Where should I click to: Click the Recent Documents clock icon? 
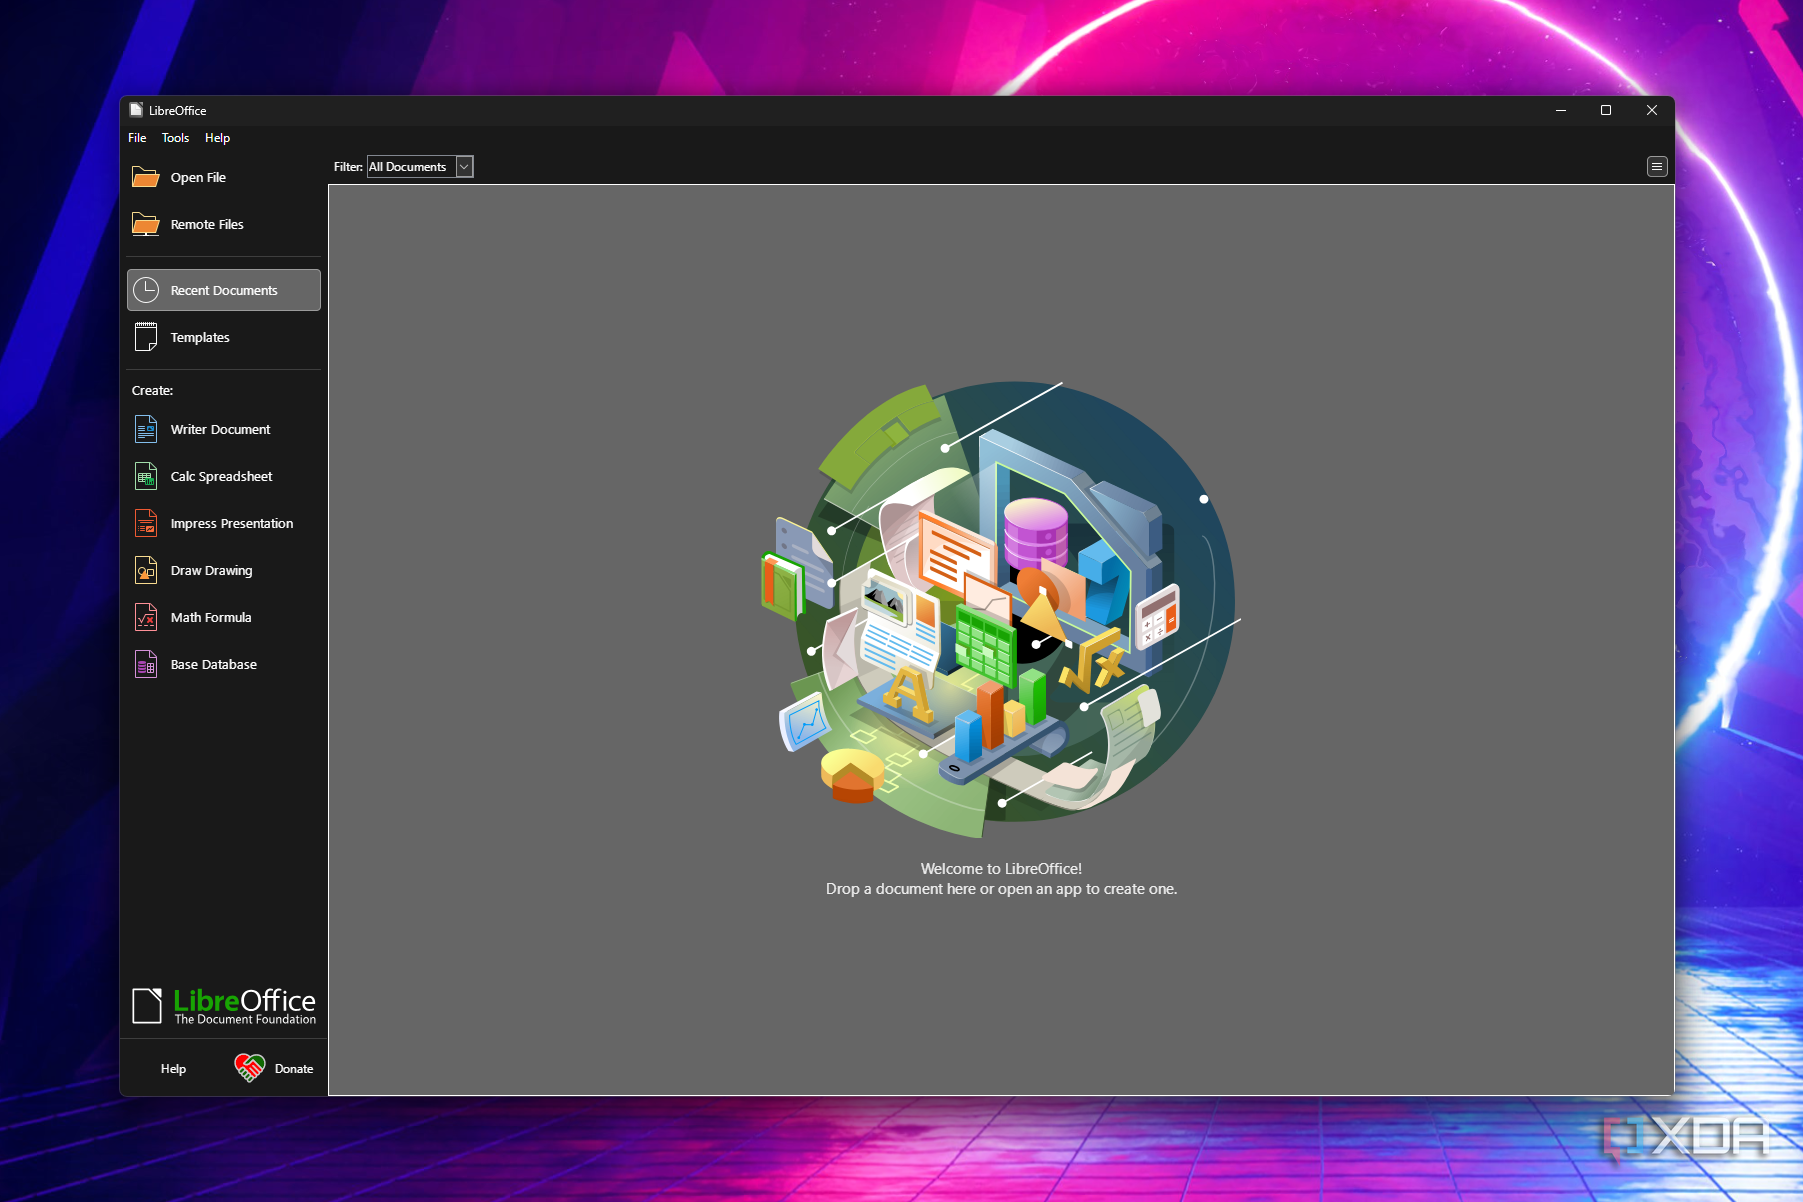click(146, 290)
